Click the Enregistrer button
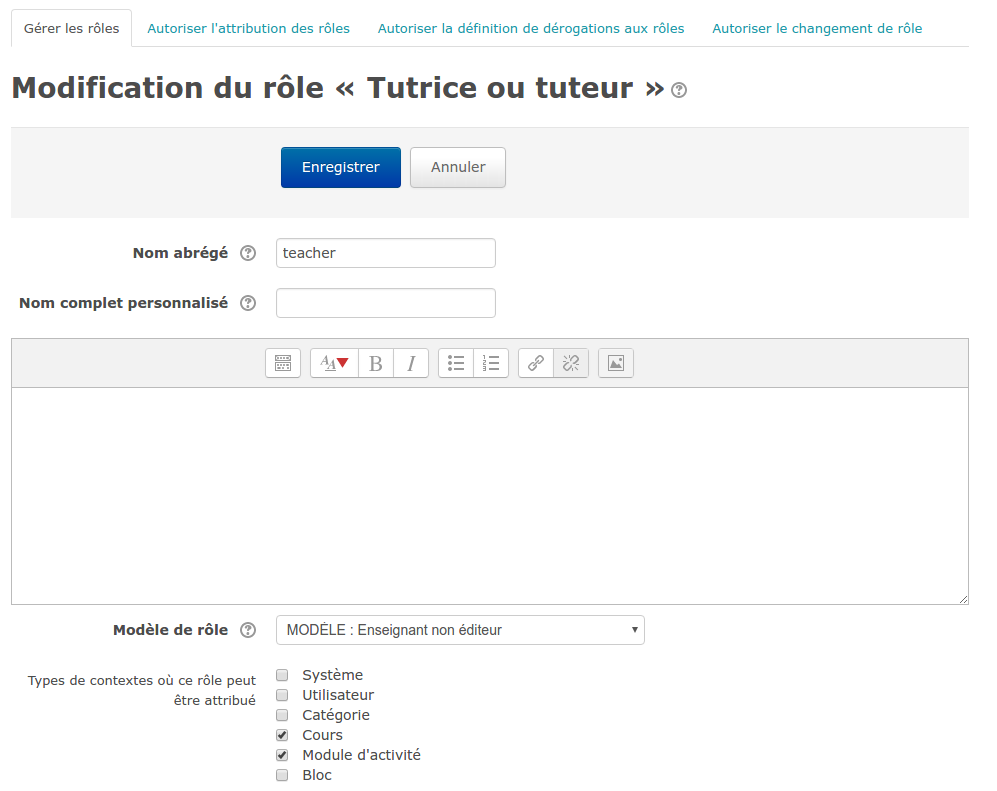 click(340, 168)
